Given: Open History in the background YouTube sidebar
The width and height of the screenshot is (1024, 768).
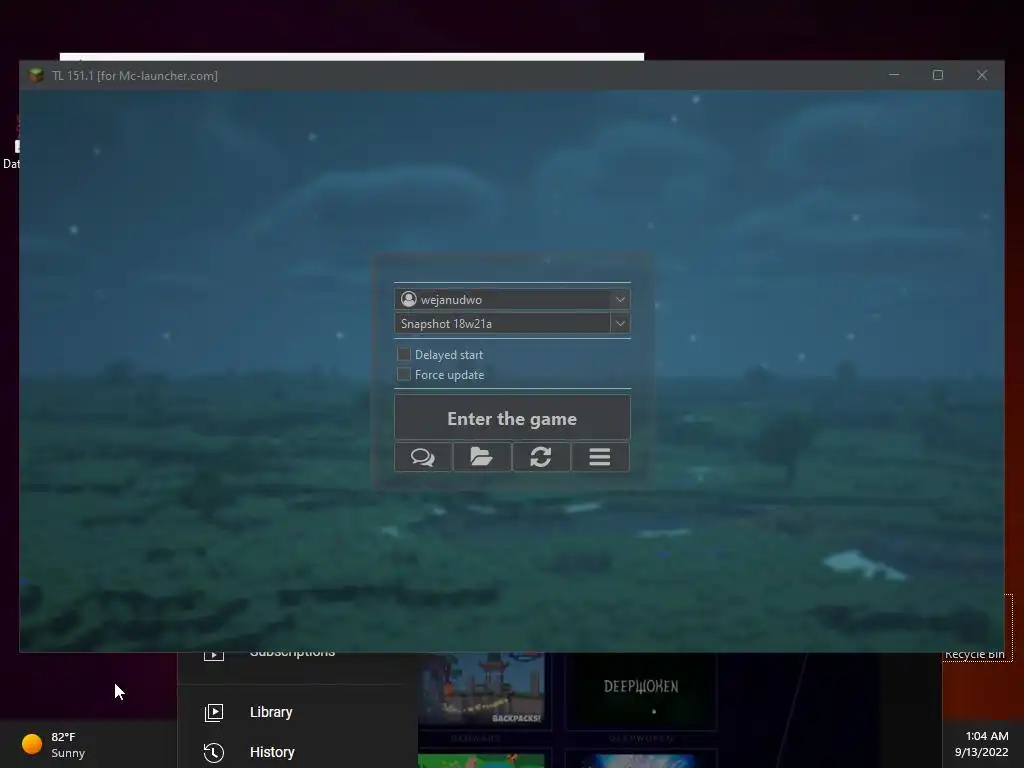Looking at the screenshot, I should 272,752.
